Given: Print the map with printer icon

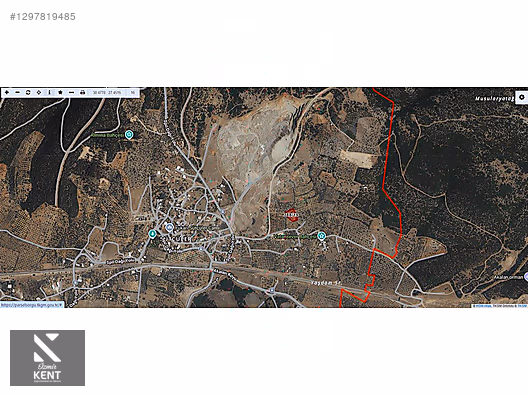Looking at the screenshot, I should 82,92.
